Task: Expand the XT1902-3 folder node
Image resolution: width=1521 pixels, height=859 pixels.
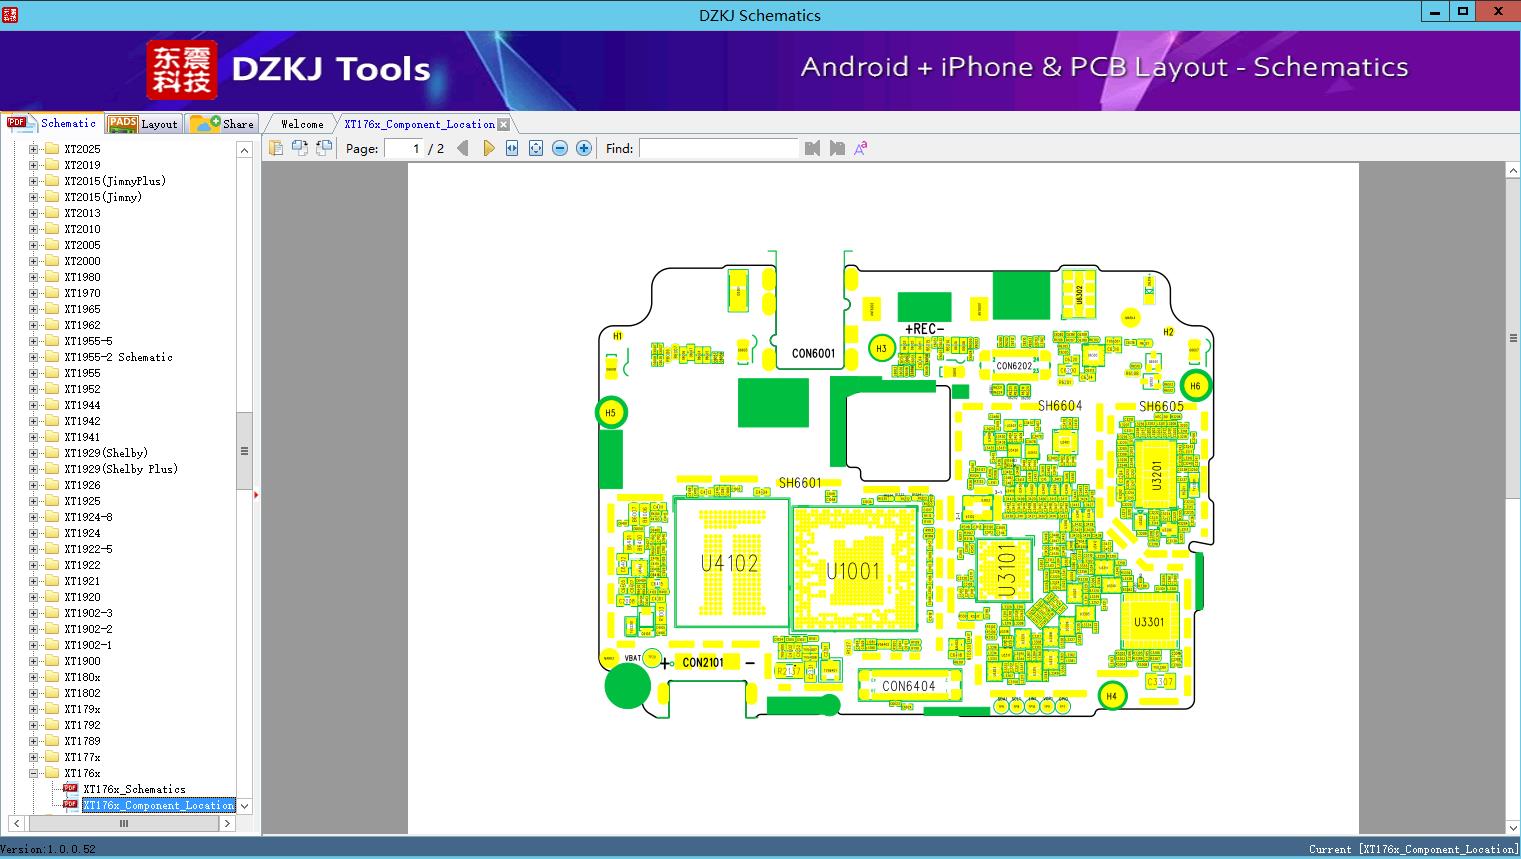Action: coord(33,613)
